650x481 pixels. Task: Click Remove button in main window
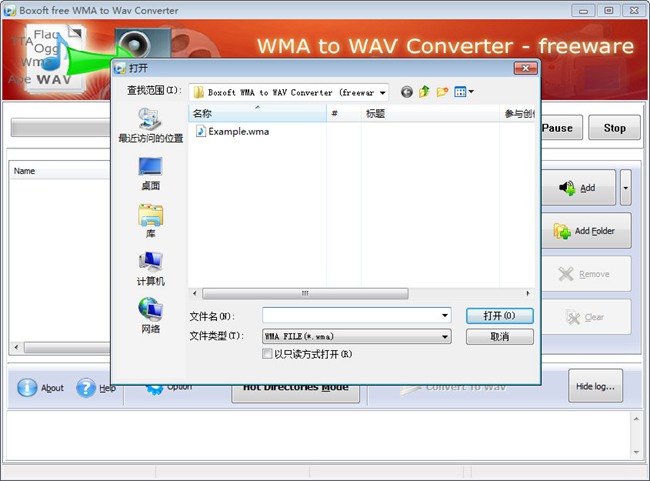[586, 274]
